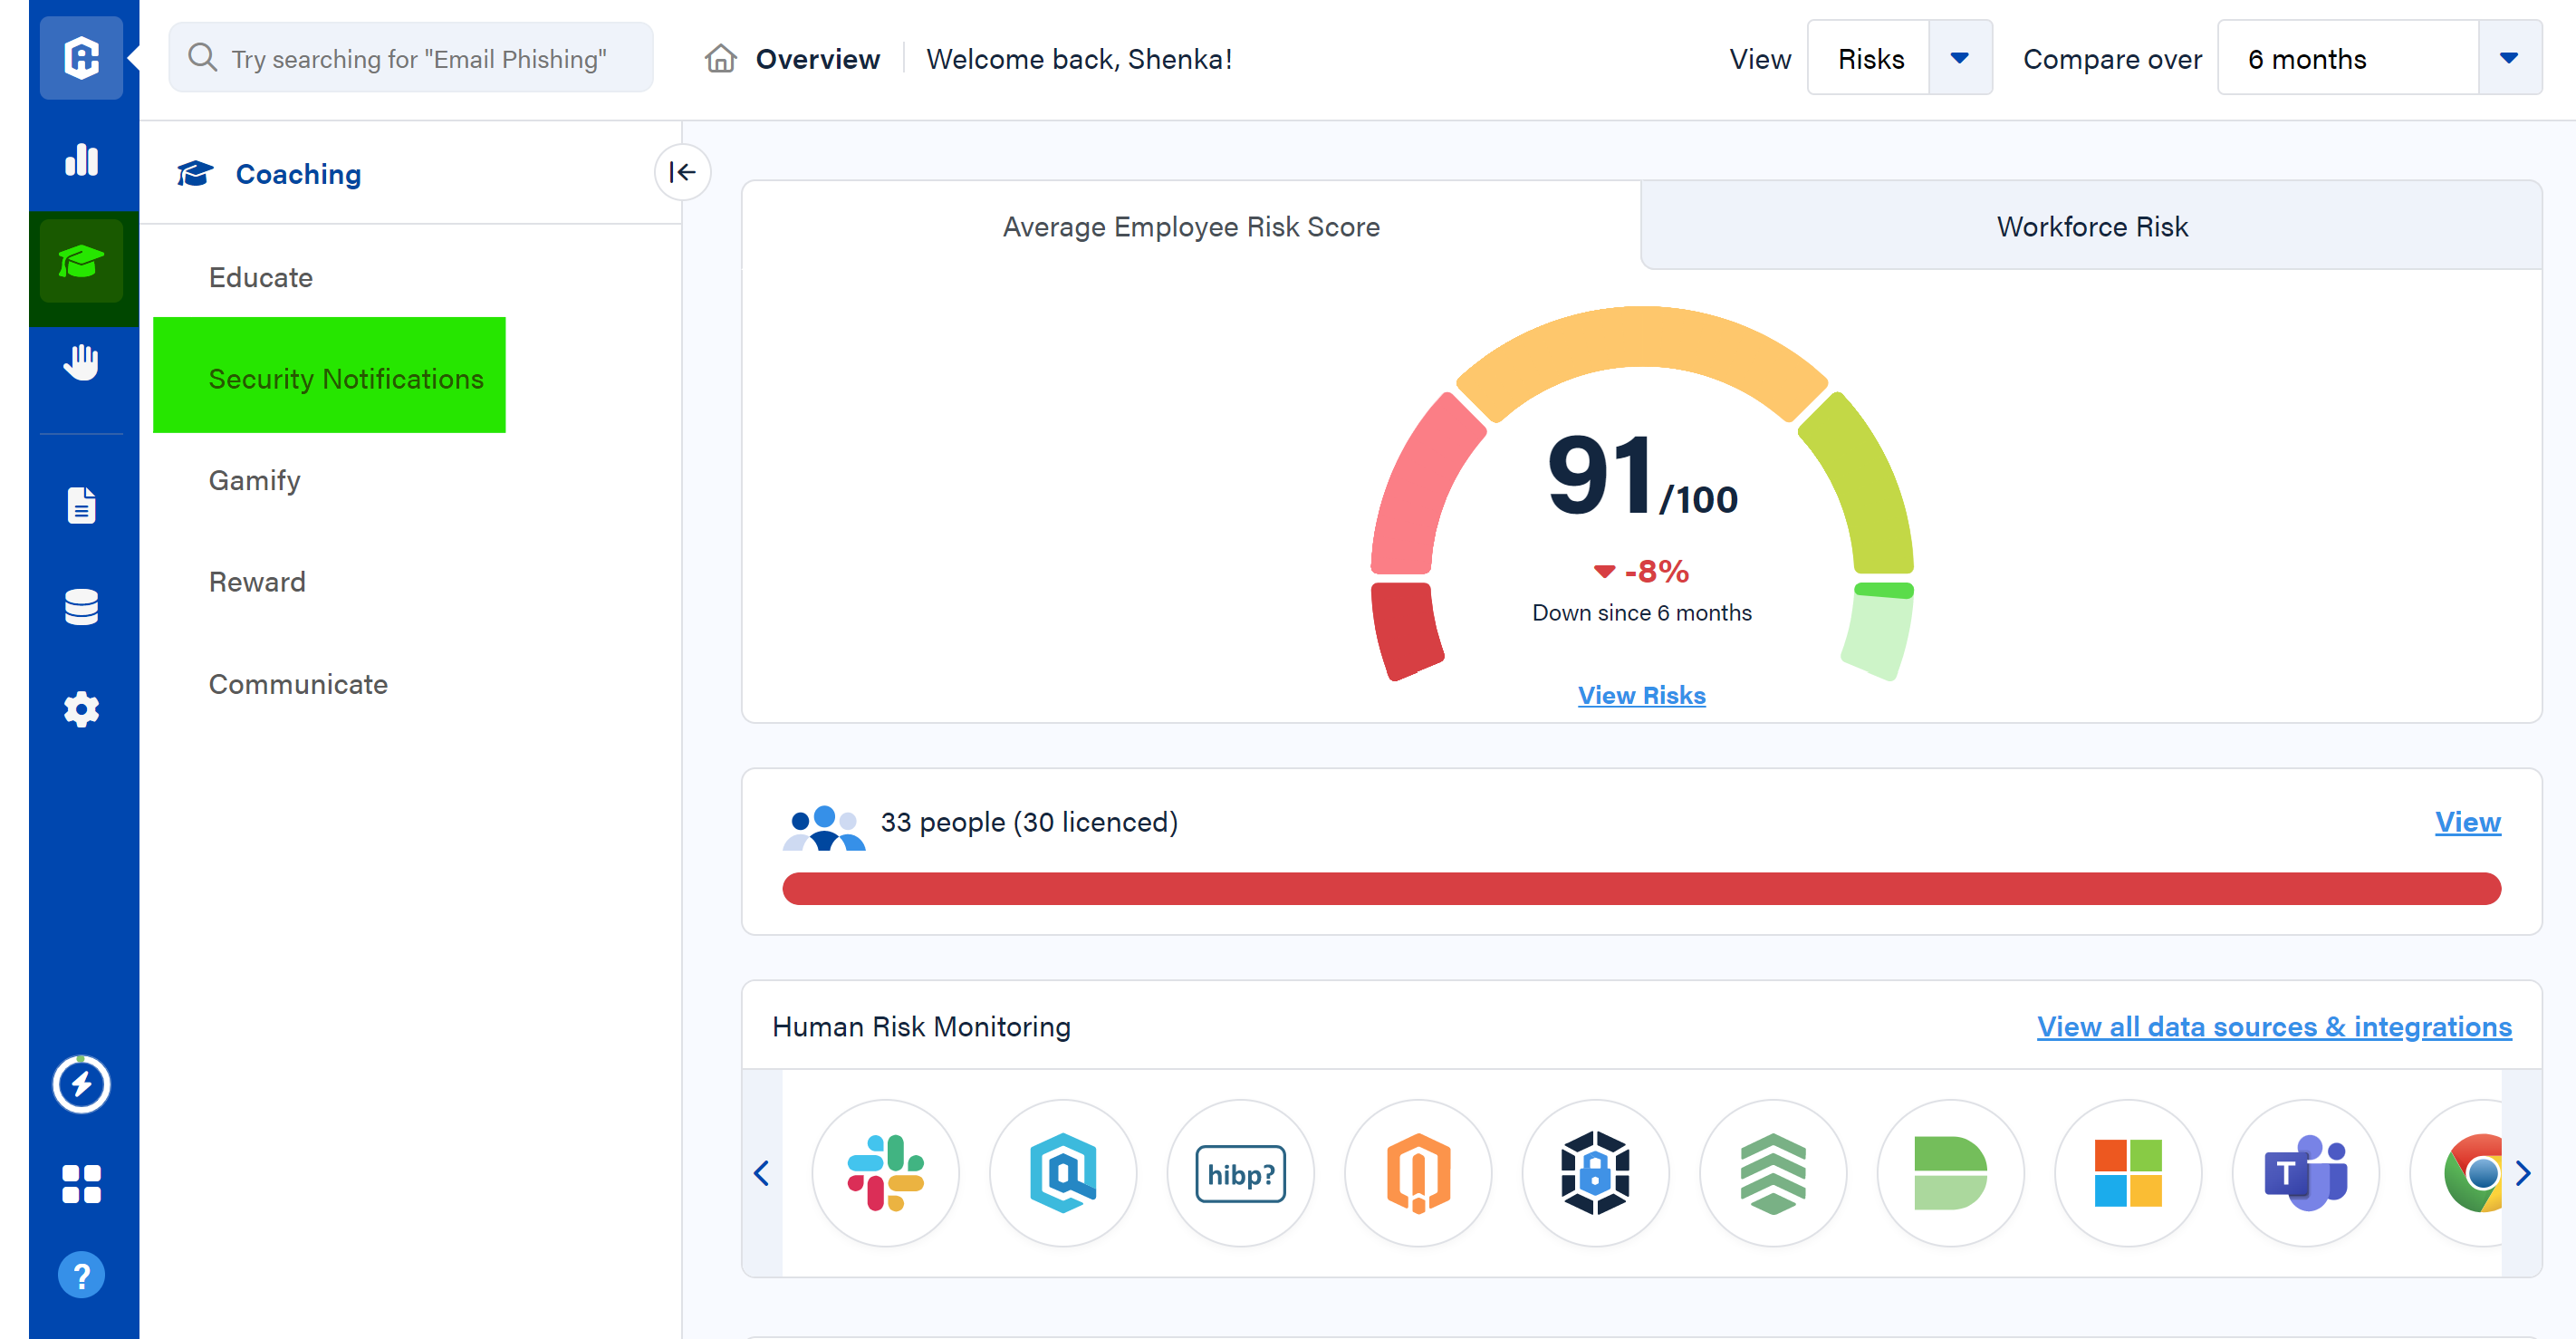This screenshot has height=1339, width=2576.
Task: Click the View Risks link
Action: (x=1641, y=695)
